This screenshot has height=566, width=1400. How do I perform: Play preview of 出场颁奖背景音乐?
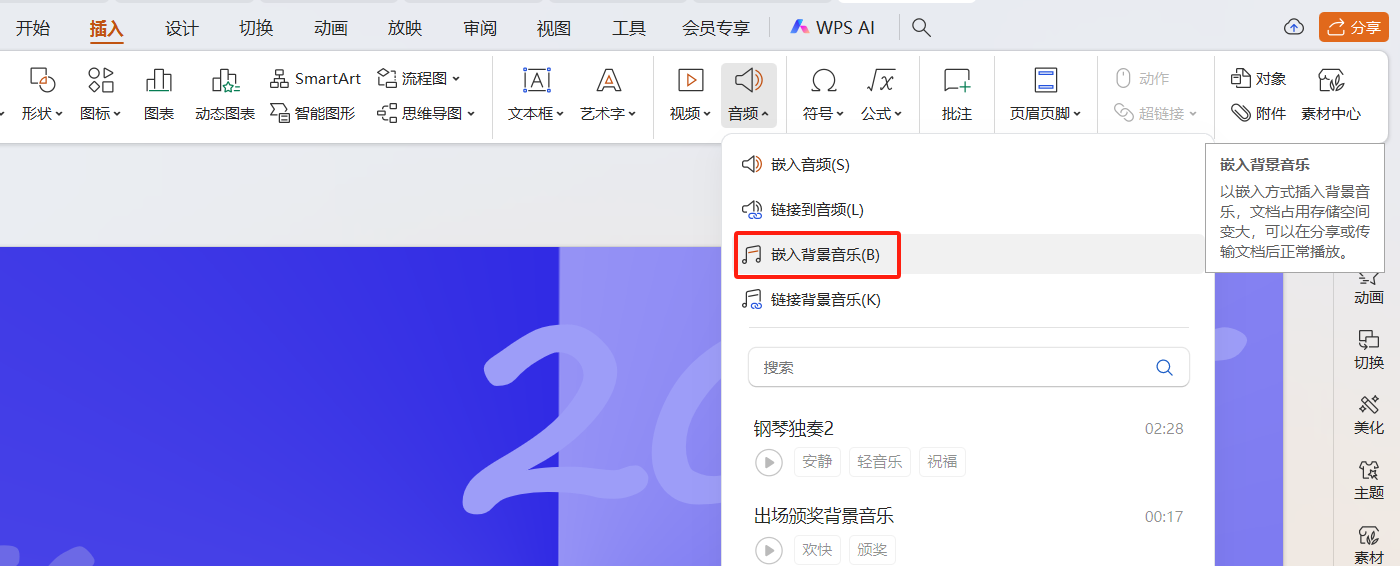click(768, 550)
